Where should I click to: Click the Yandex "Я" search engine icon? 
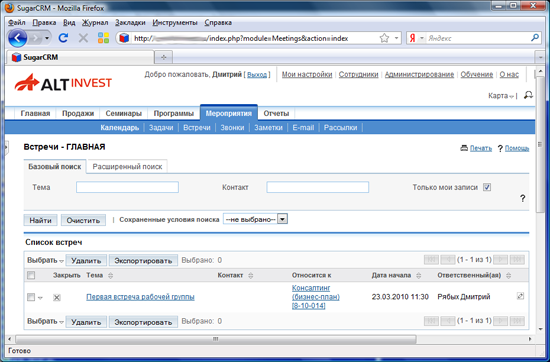point(412,38)
